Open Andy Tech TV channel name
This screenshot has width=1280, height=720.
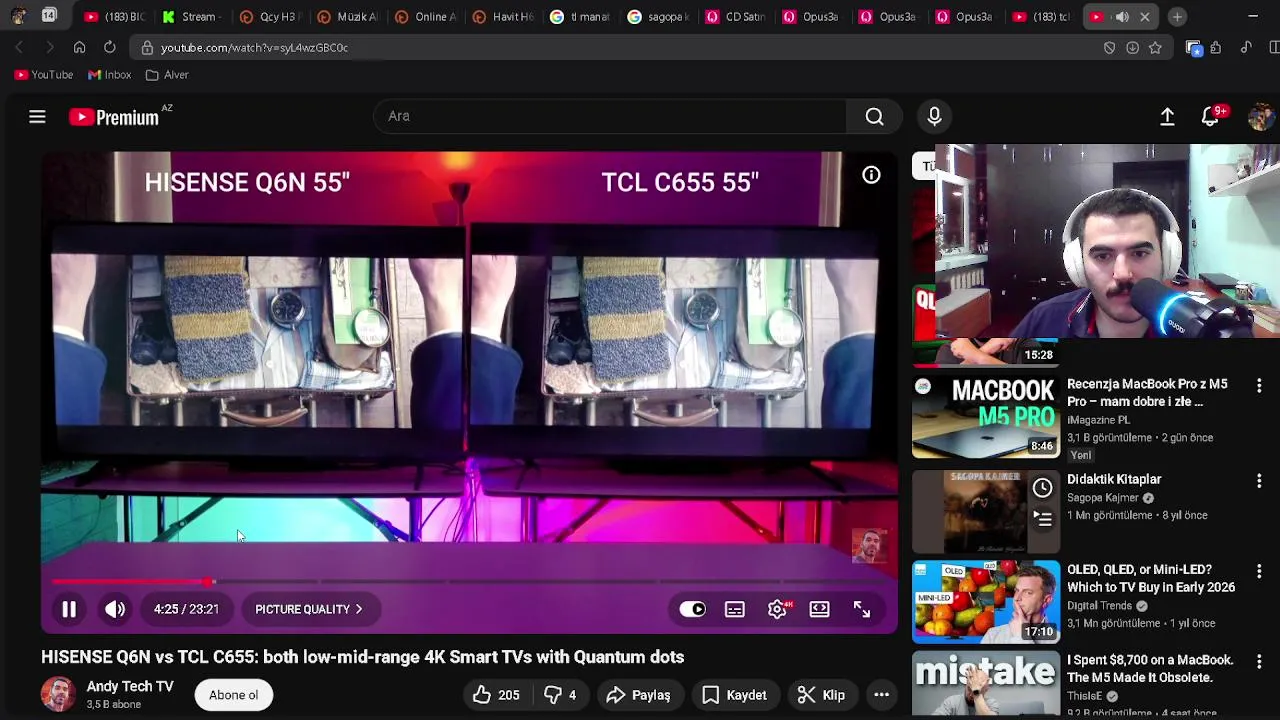coord(130,686)
